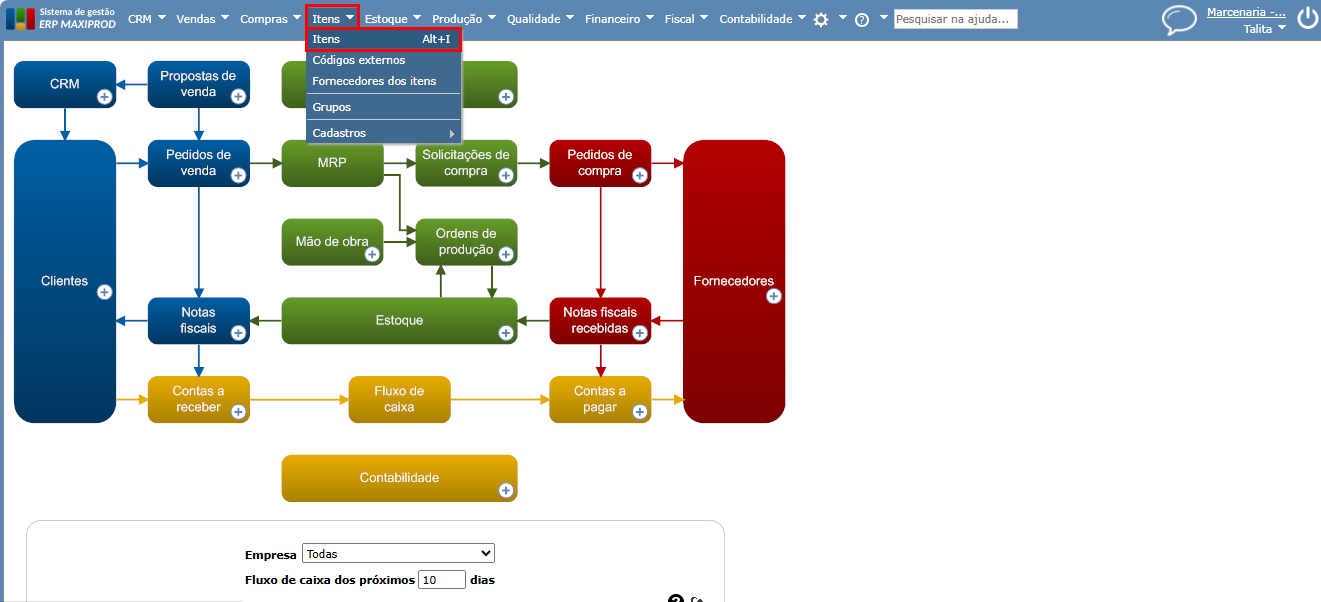Open the green Estoque flow box

click(399, 321)
